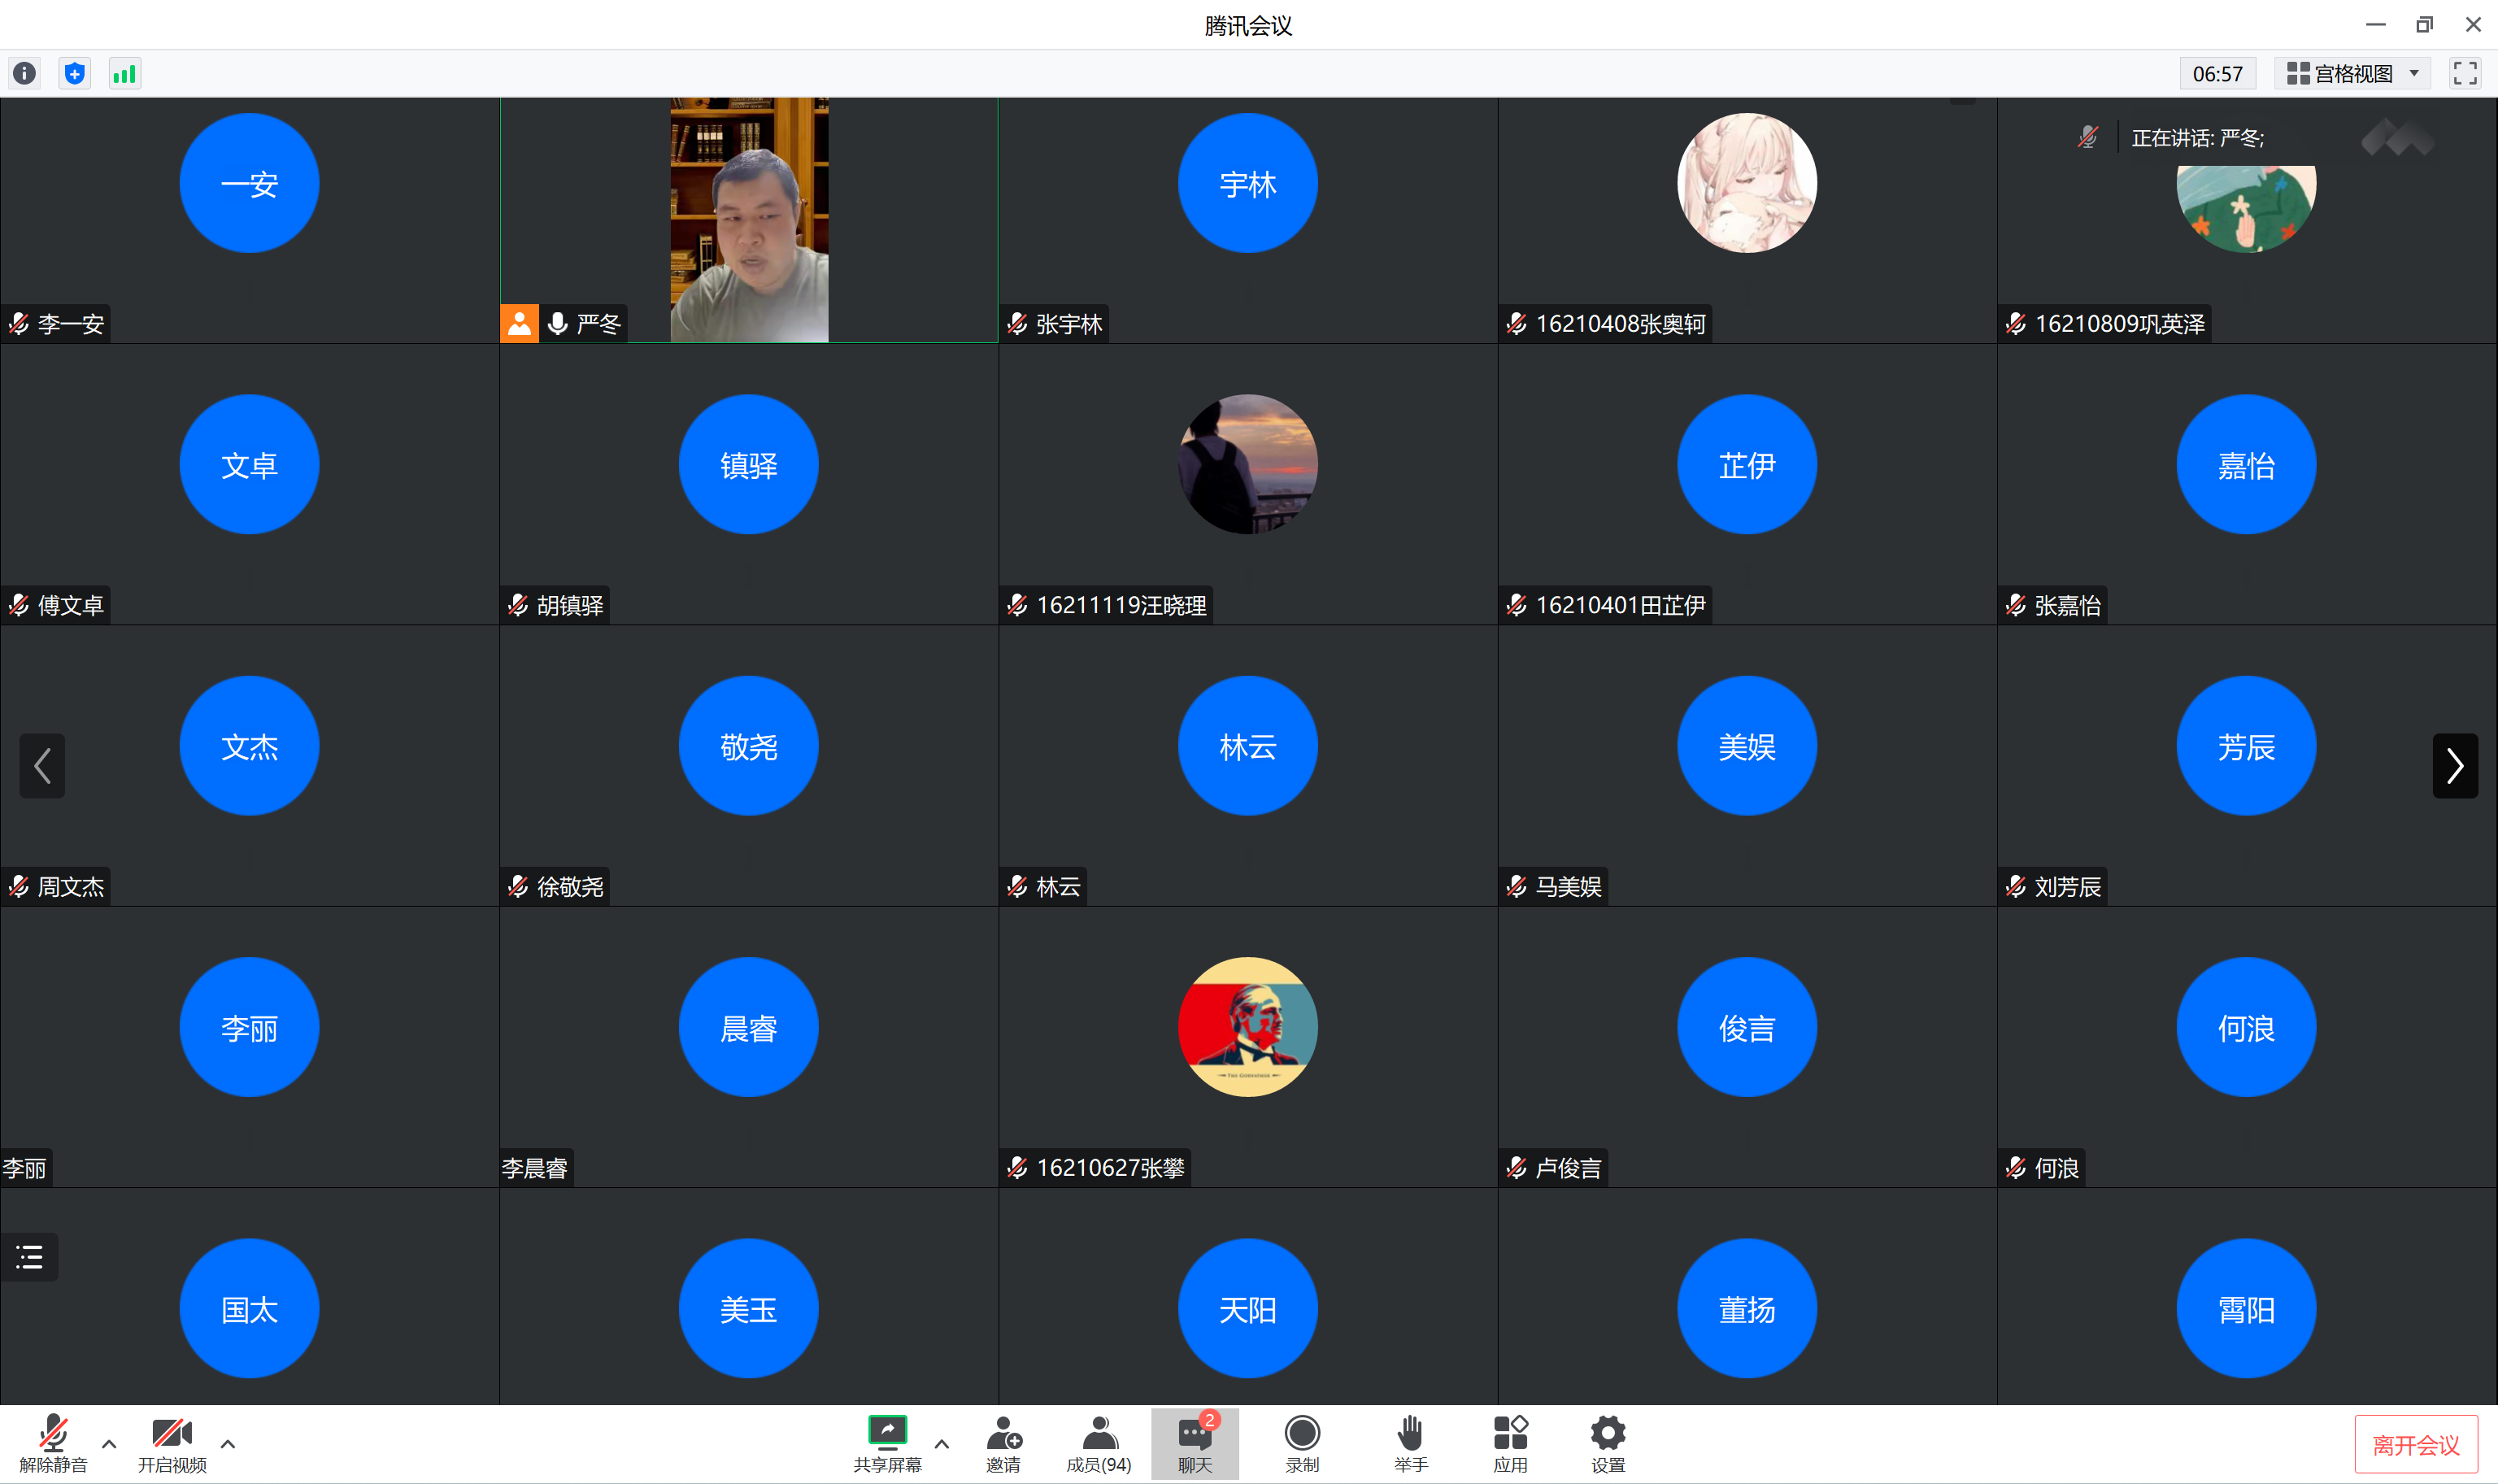This screenshot has width=2498, height=1484.
Task: Expand video options arrow beside 开启视频
Action: [228, 1443]
